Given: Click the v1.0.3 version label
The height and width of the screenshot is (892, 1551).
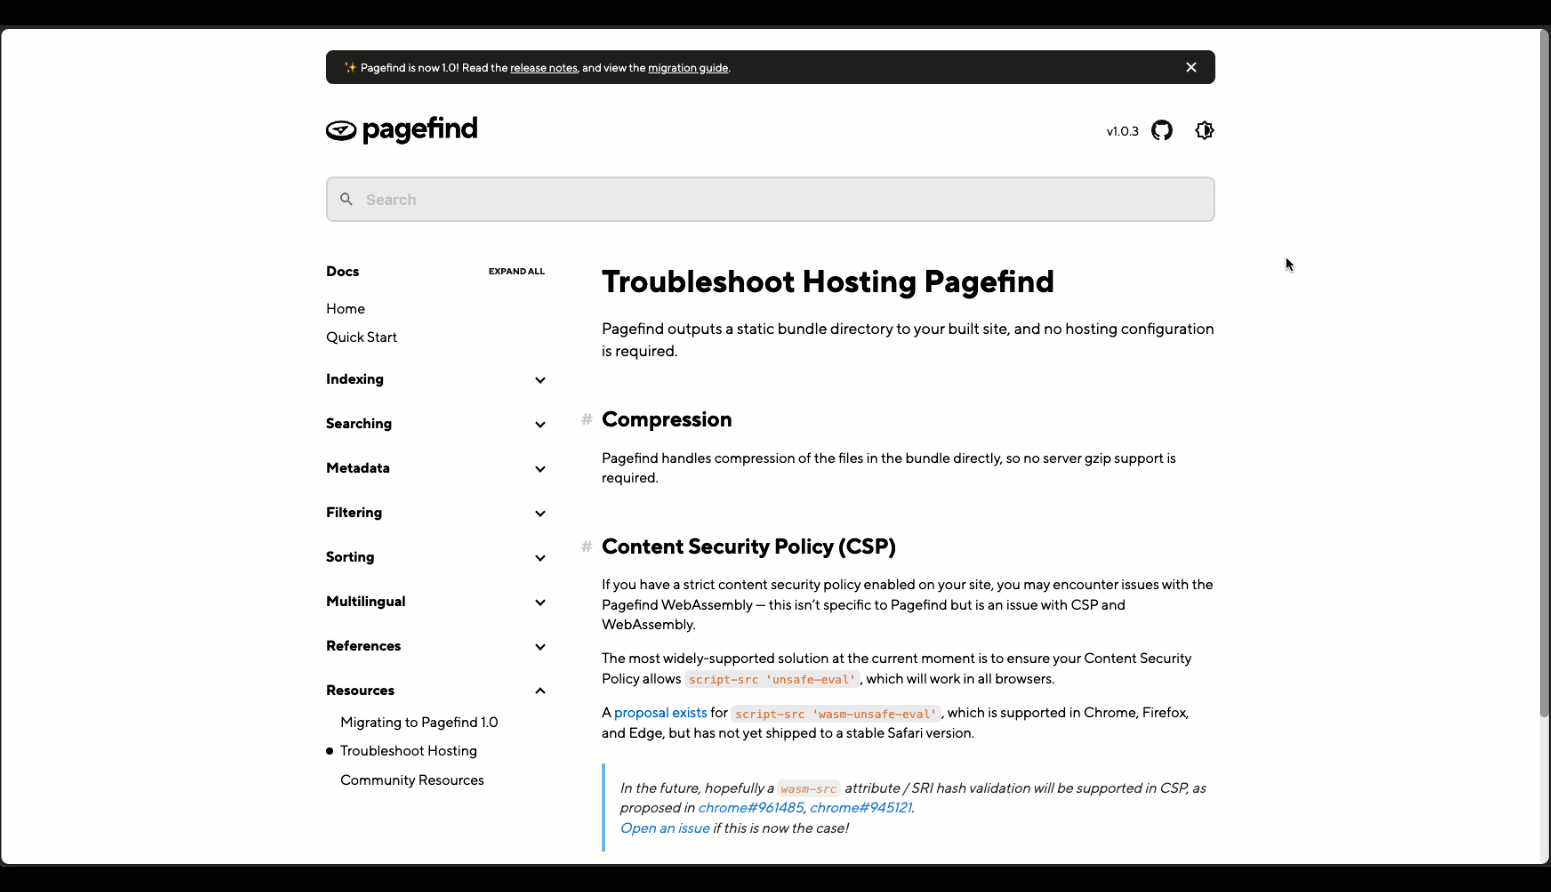Looking at the screenshot, I should [1122, 131].
